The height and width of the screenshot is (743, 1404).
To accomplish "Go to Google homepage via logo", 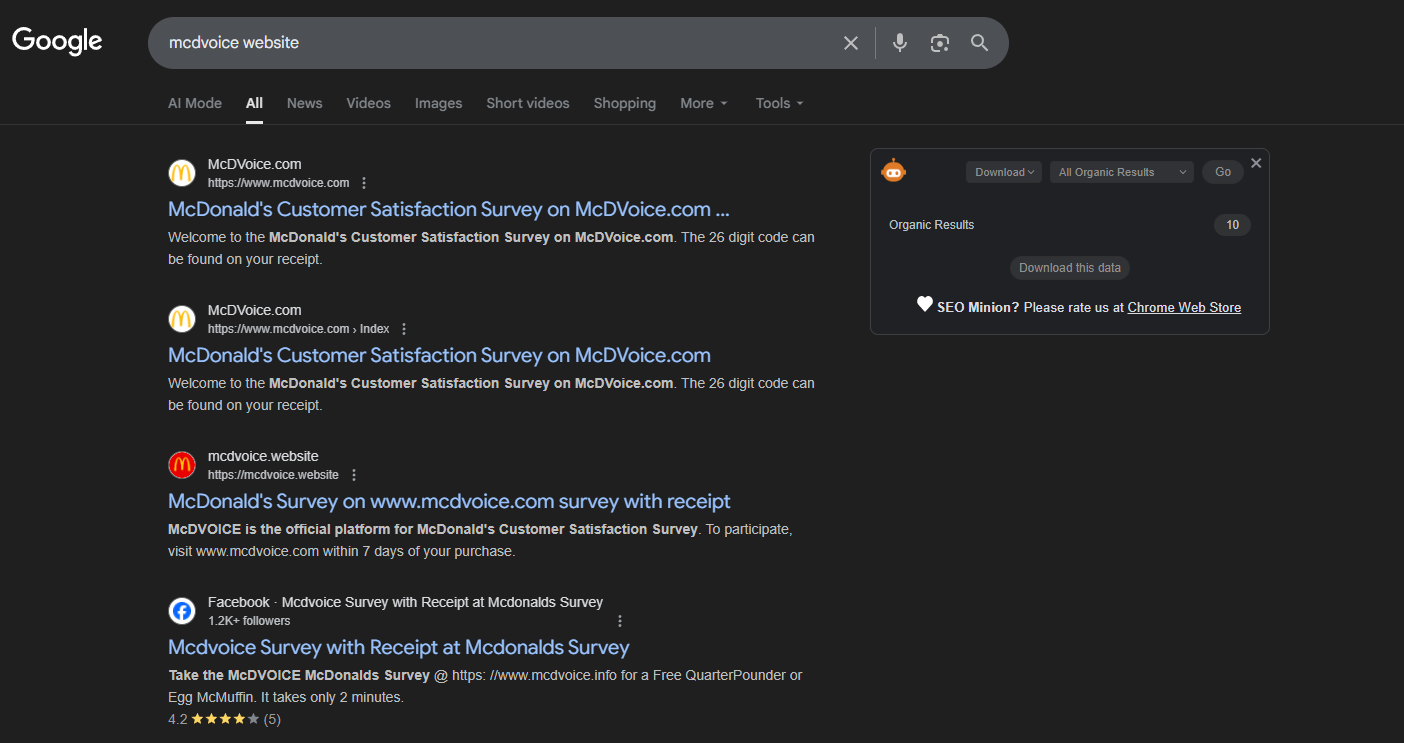I will 57,41.
